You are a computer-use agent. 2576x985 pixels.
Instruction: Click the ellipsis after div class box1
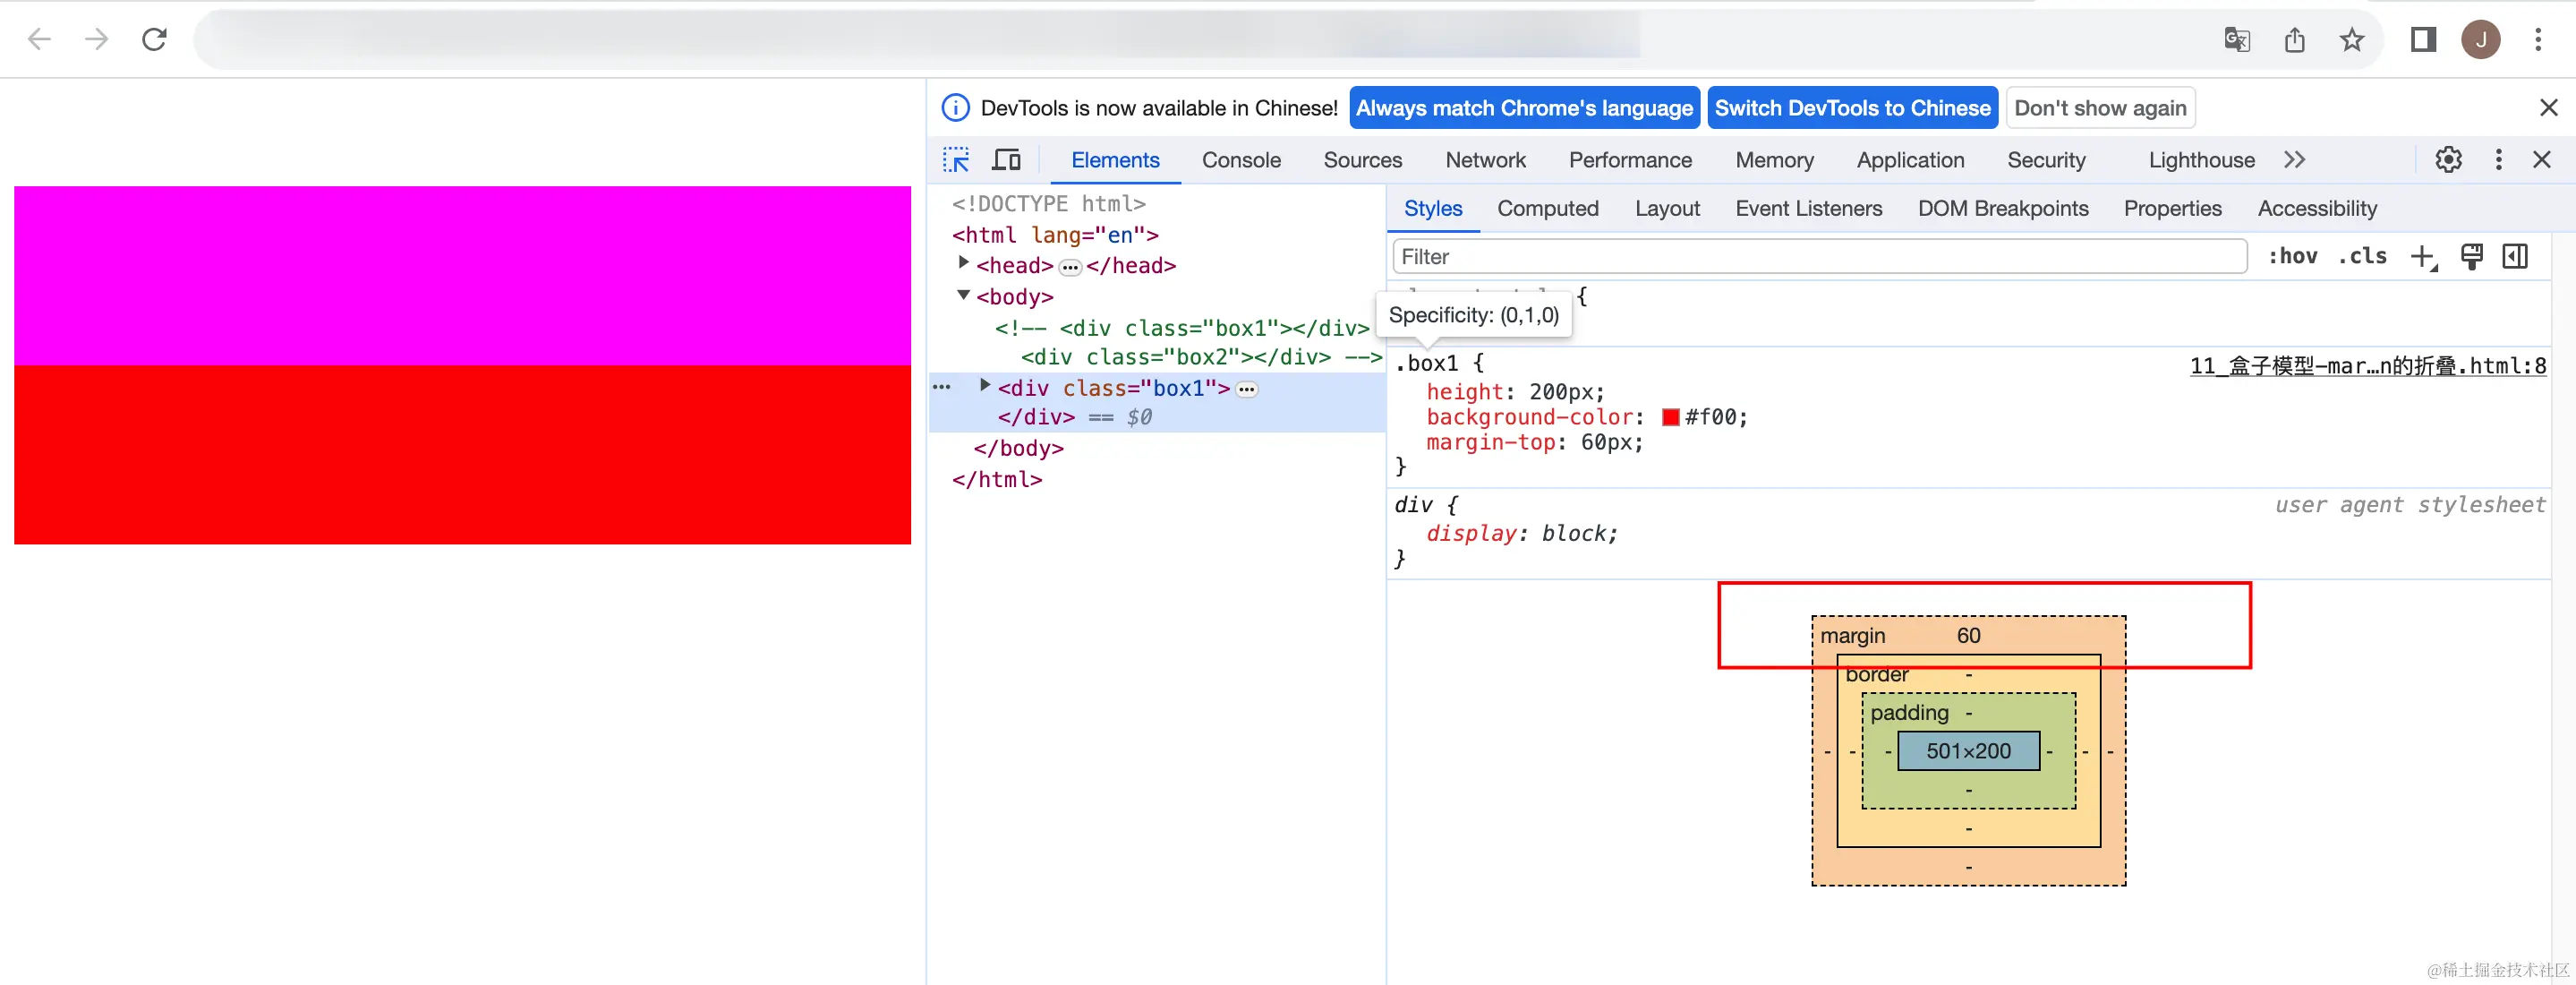point(1246,389)
